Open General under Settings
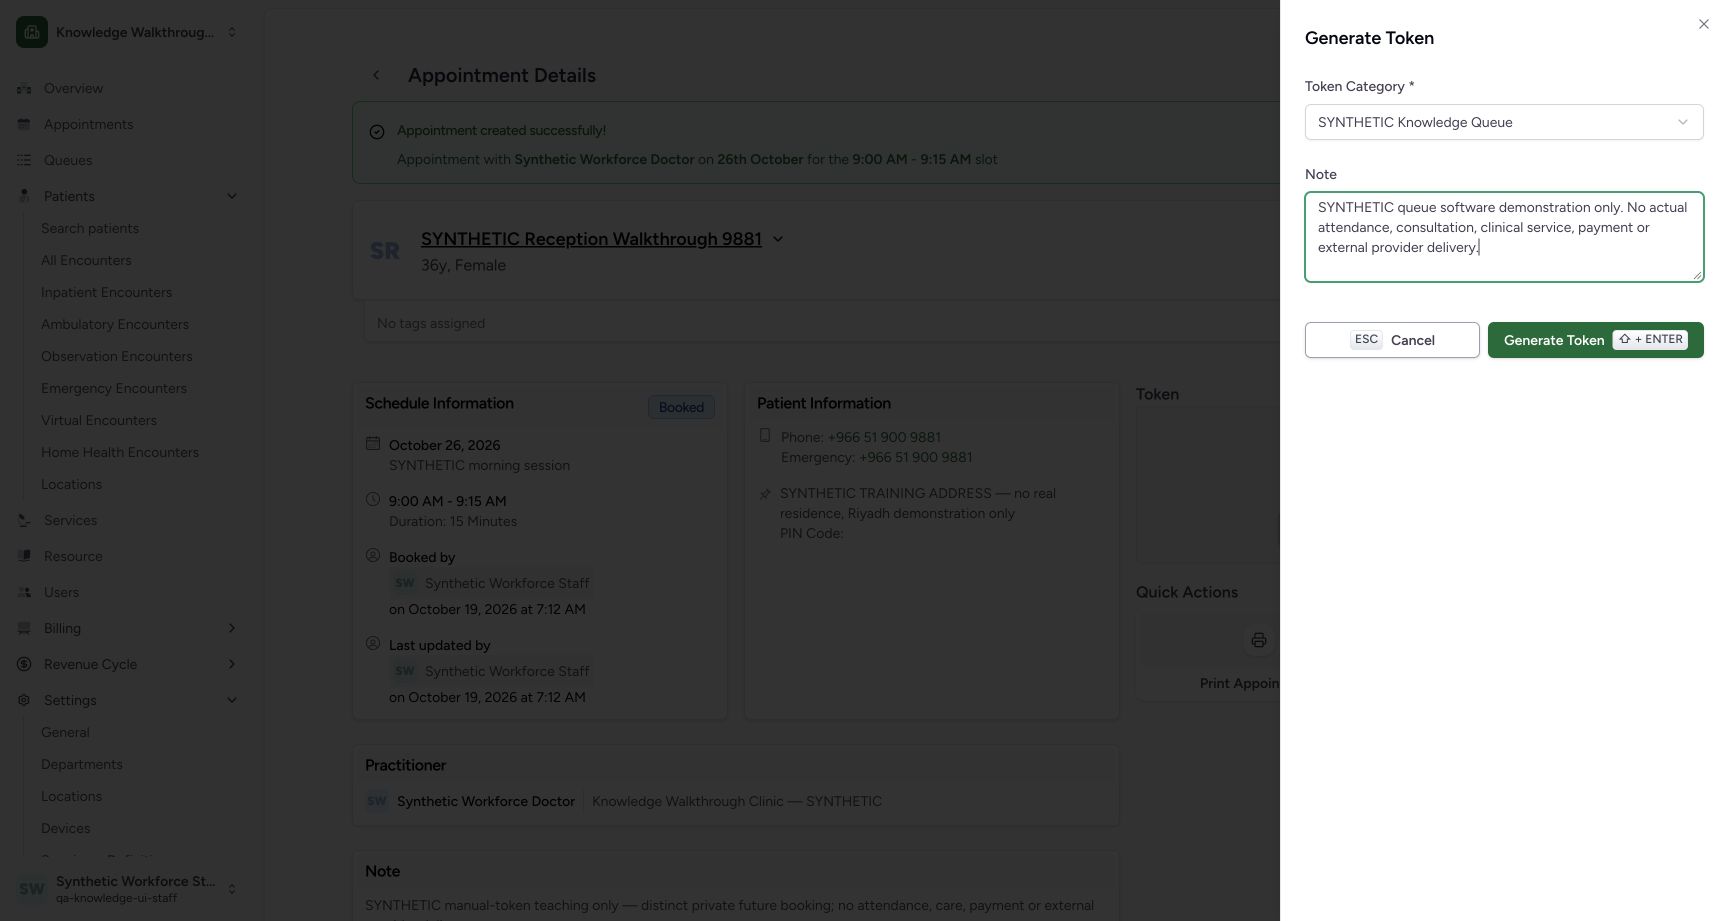 (x=65, y=732)
